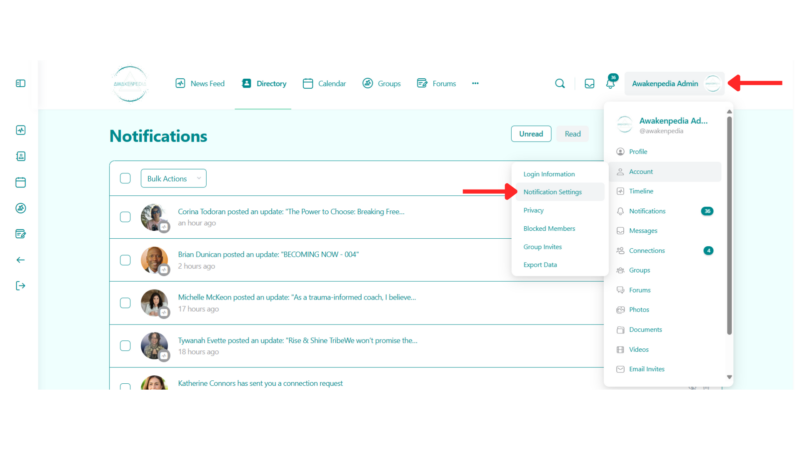Viewport: 800px width, 450px height.
Task: Click the user menu scroll down arrow
Action: pos(729,377)
